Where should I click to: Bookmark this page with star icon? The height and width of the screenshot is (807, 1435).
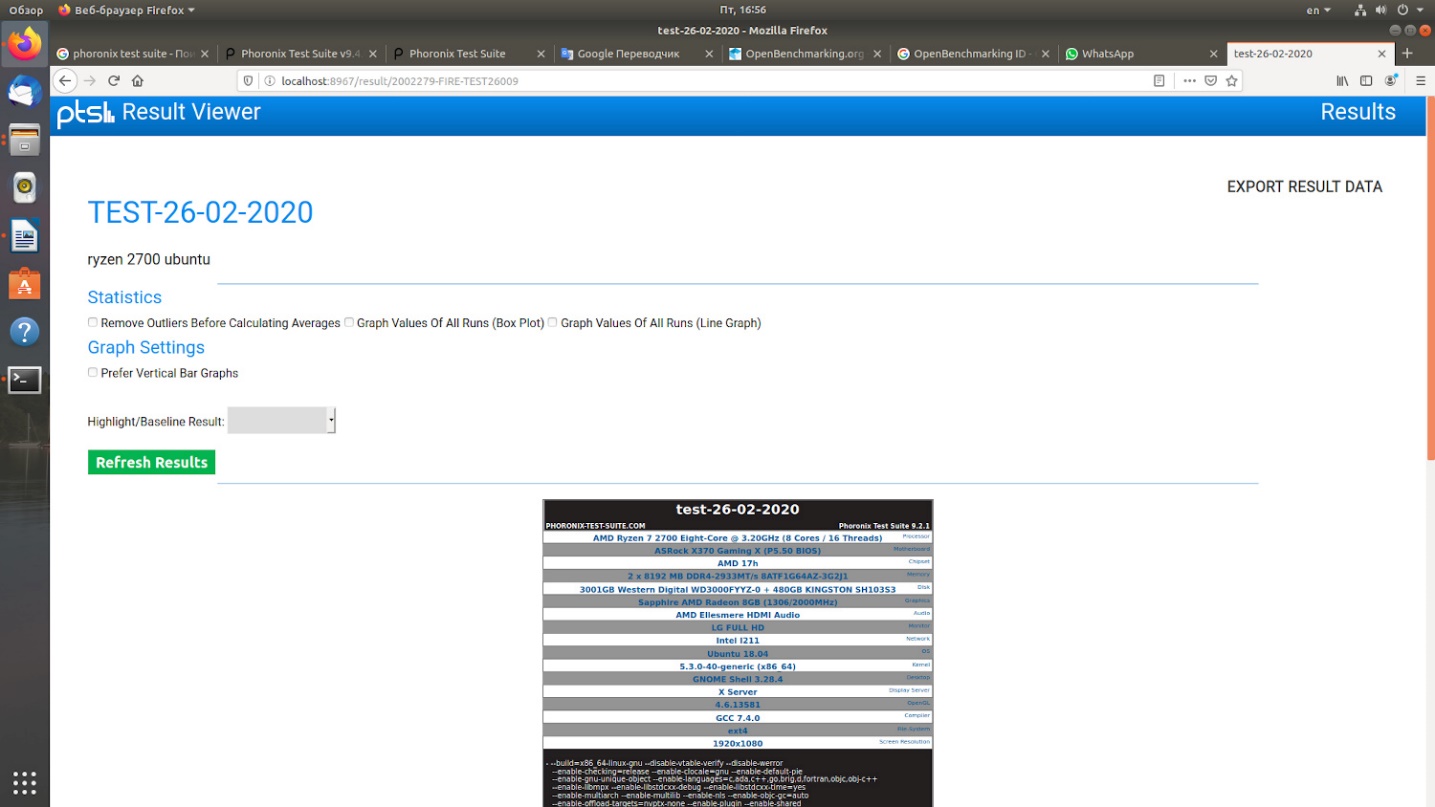pyautogui.click(x=1232, y=81)
